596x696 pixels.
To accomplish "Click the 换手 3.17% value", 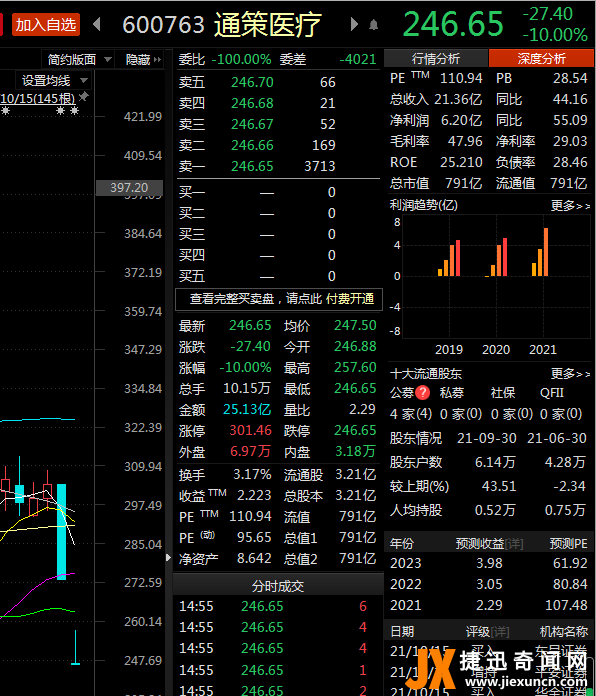I will coord(252,474).
